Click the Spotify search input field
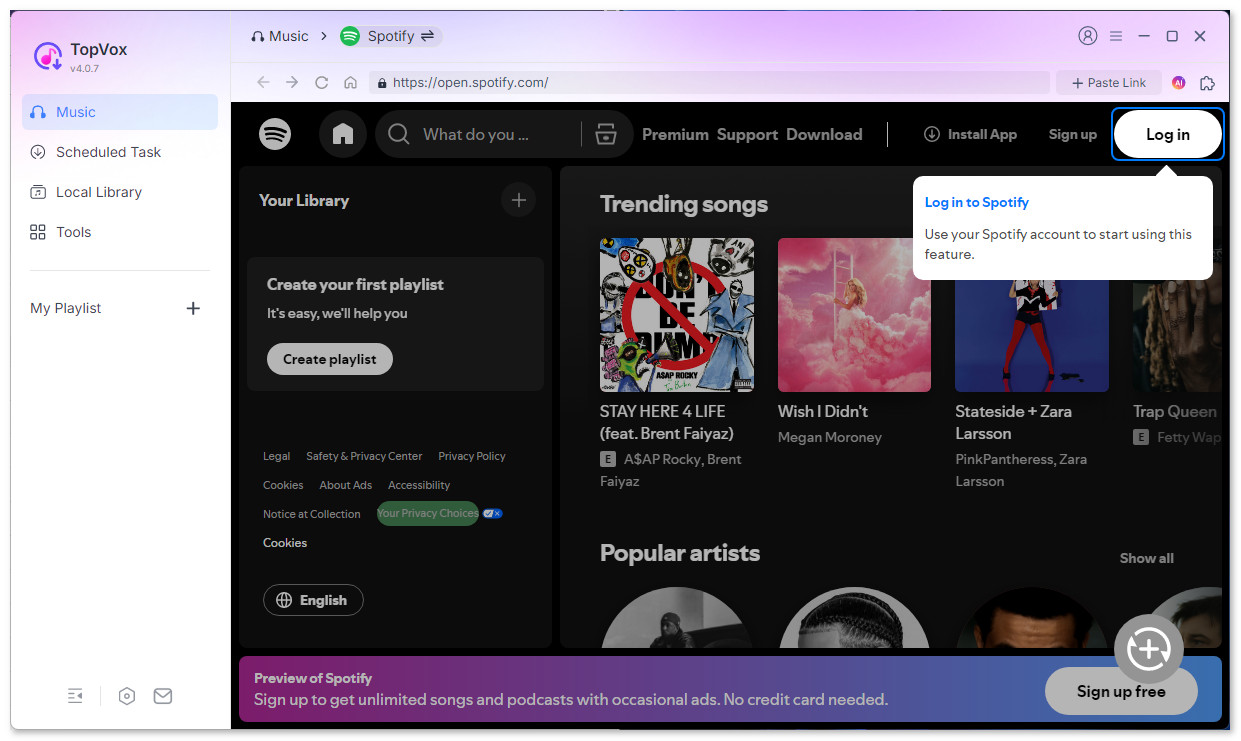This screenshot has height=741, width=1241. [x=477, y=134]
